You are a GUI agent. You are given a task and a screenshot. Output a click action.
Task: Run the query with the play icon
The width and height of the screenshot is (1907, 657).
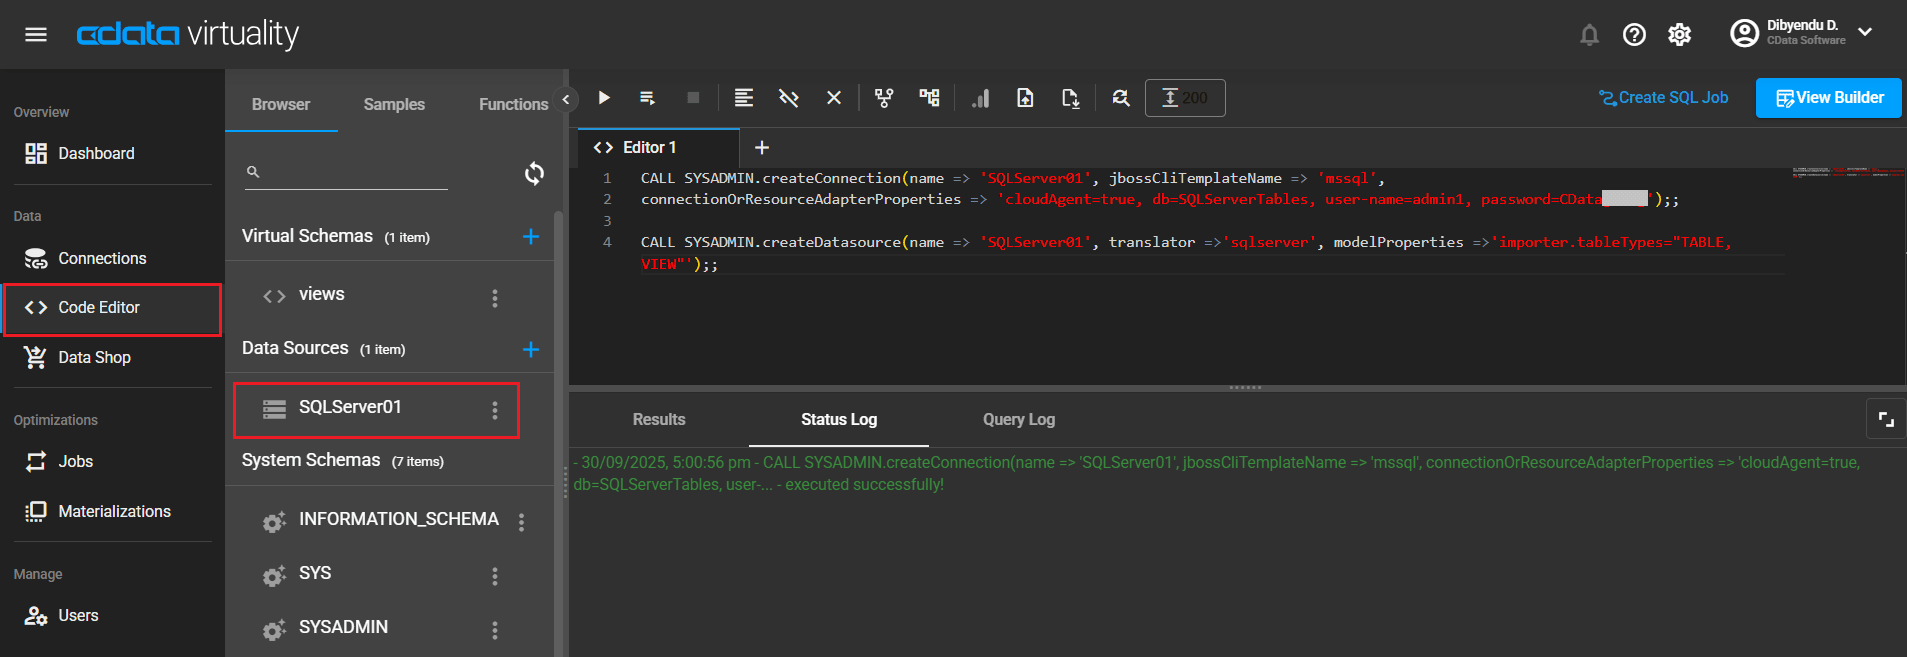click(x=604, y=98)
